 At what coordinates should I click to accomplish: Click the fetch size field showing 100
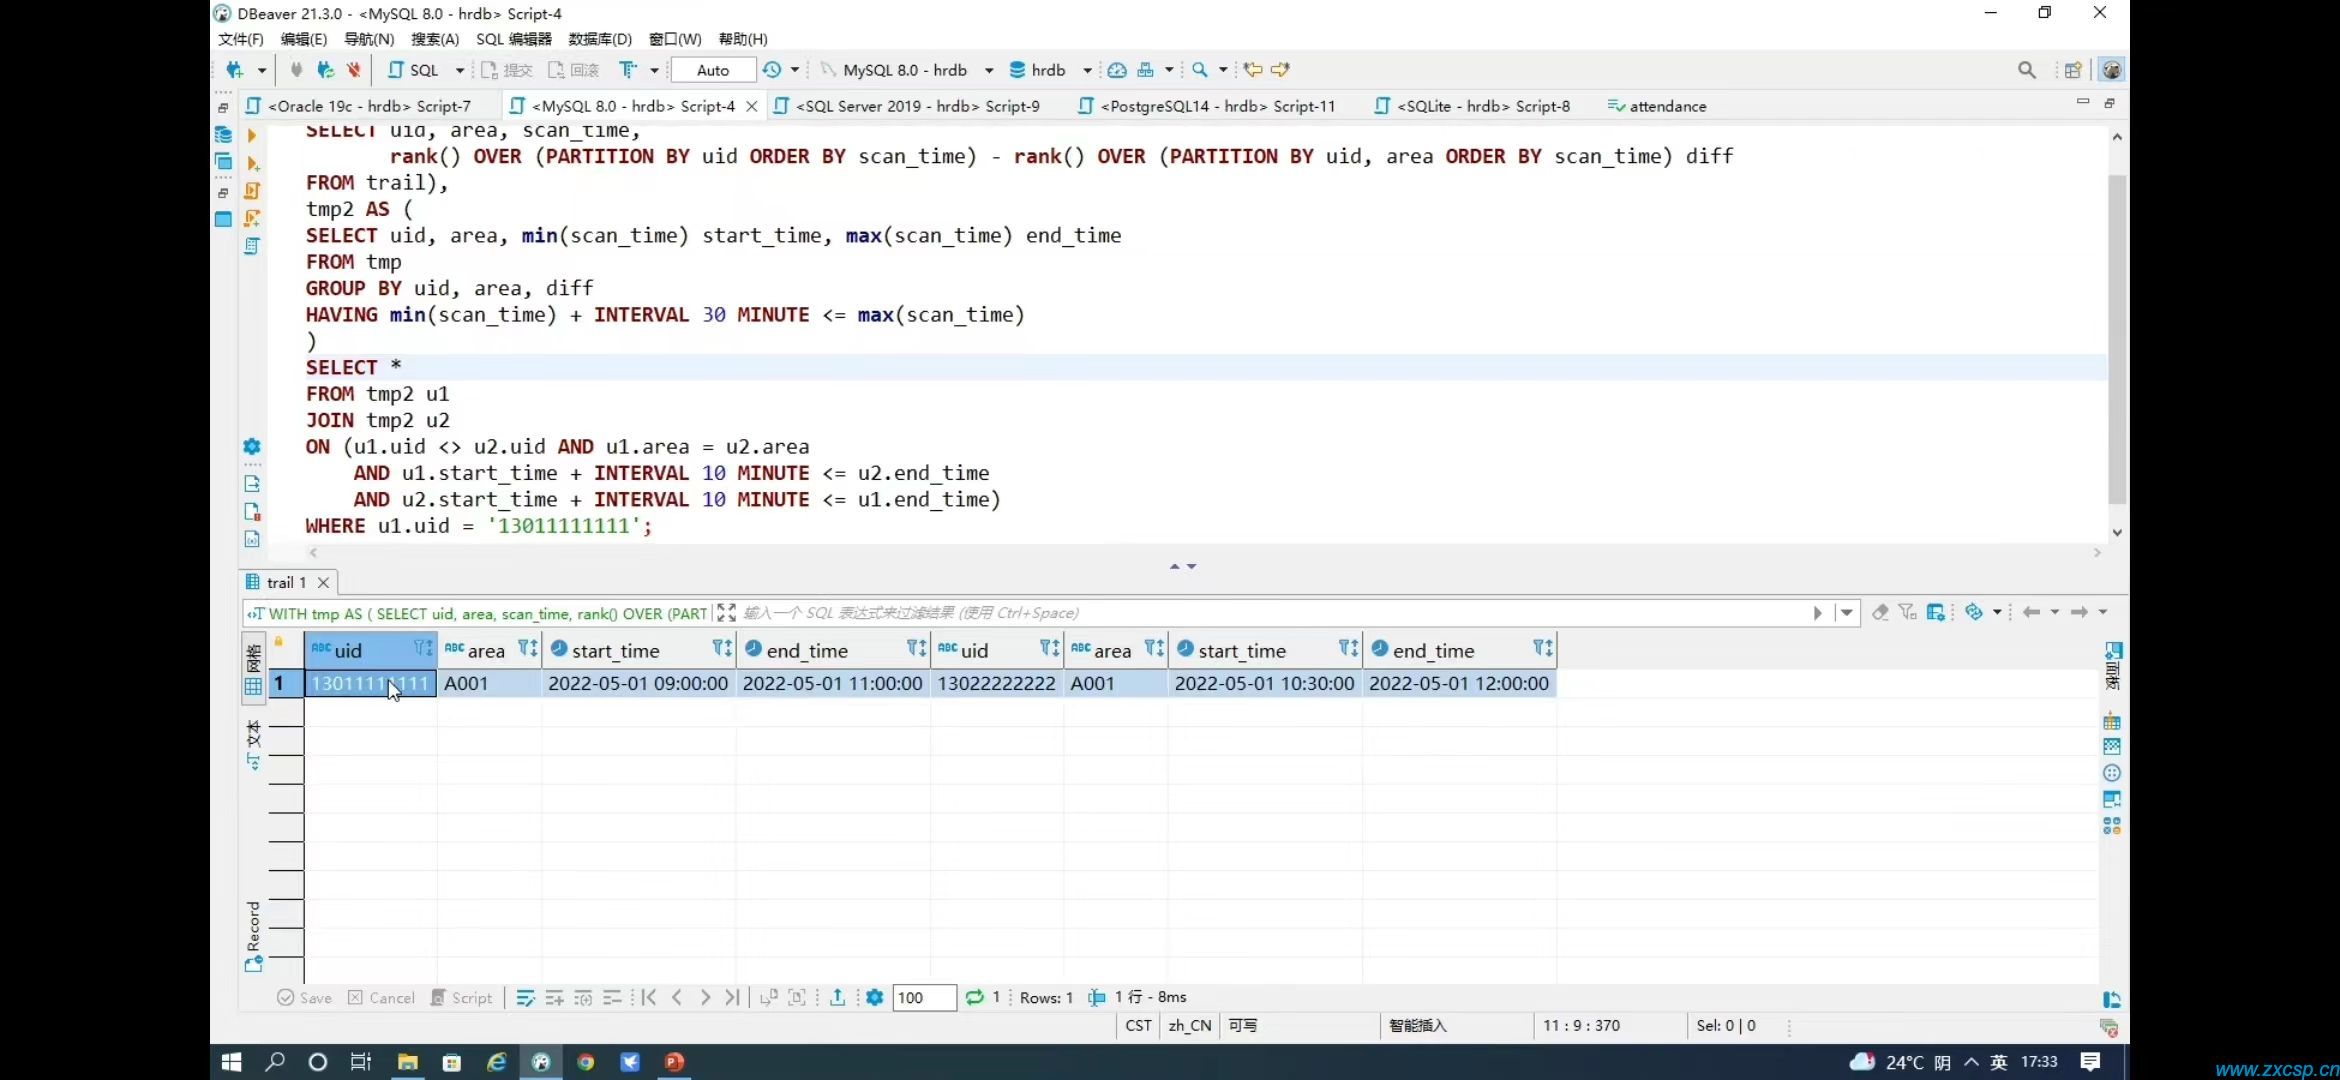[923, 997]
